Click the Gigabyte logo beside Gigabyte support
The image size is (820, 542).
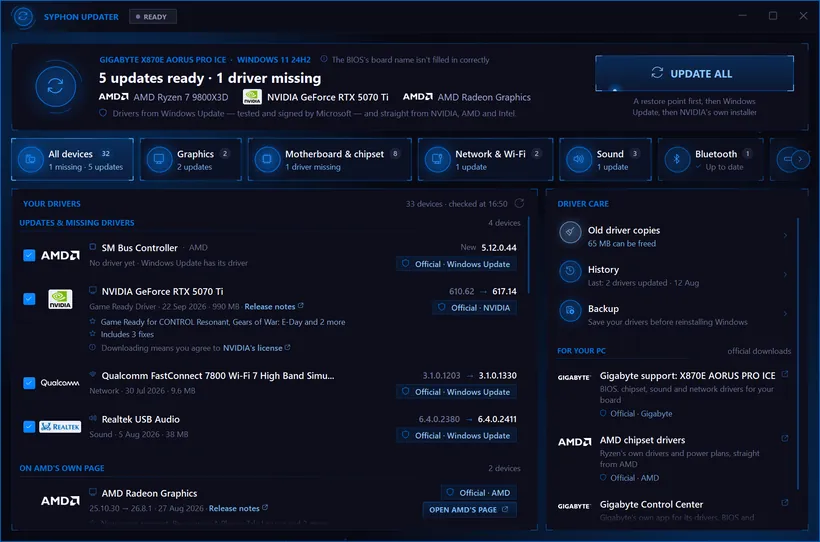[574, 377]
